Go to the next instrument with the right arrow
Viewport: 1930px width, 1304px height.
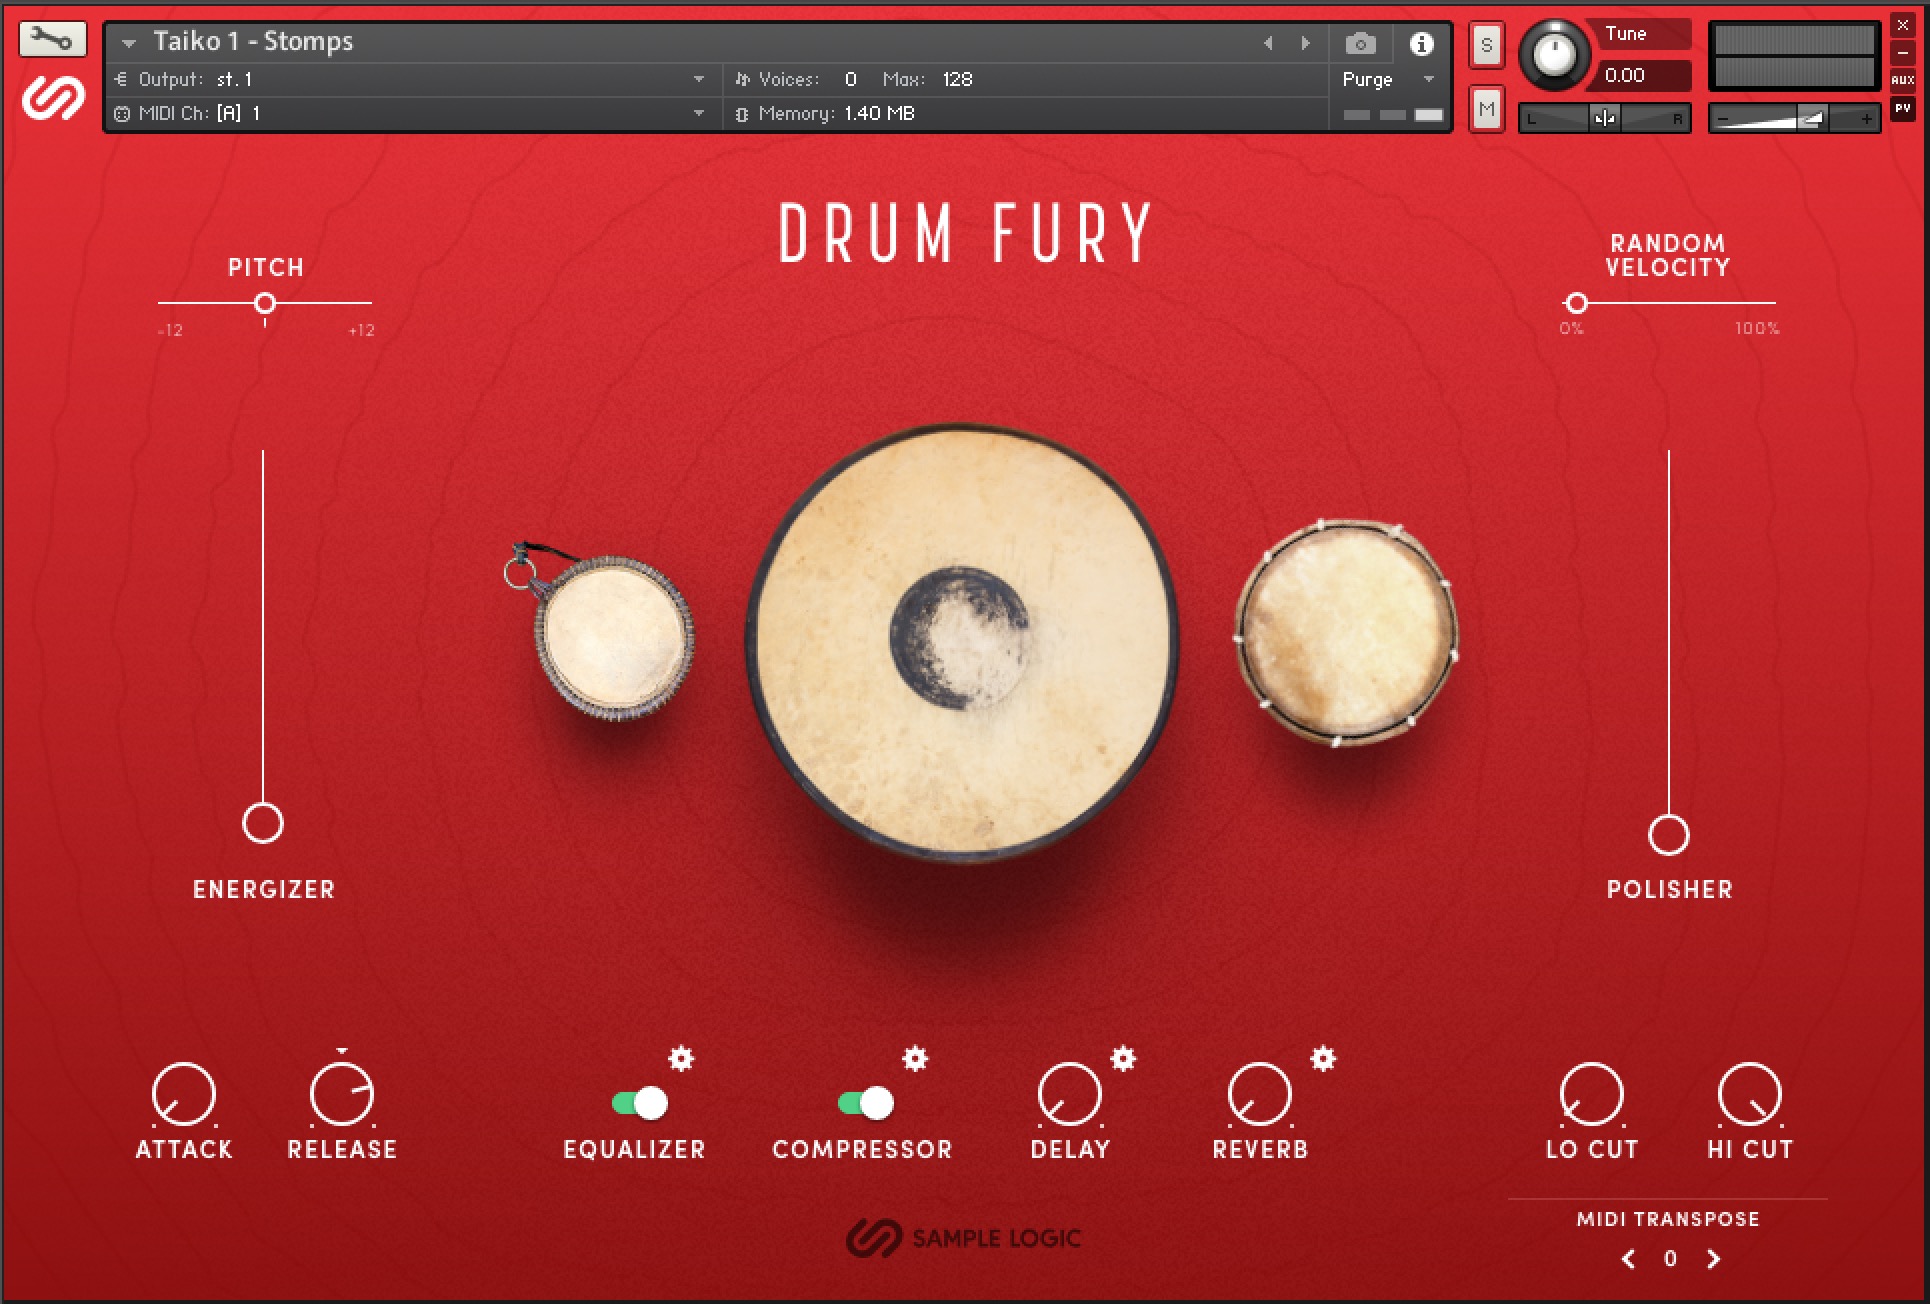[x=1305, y=43]
